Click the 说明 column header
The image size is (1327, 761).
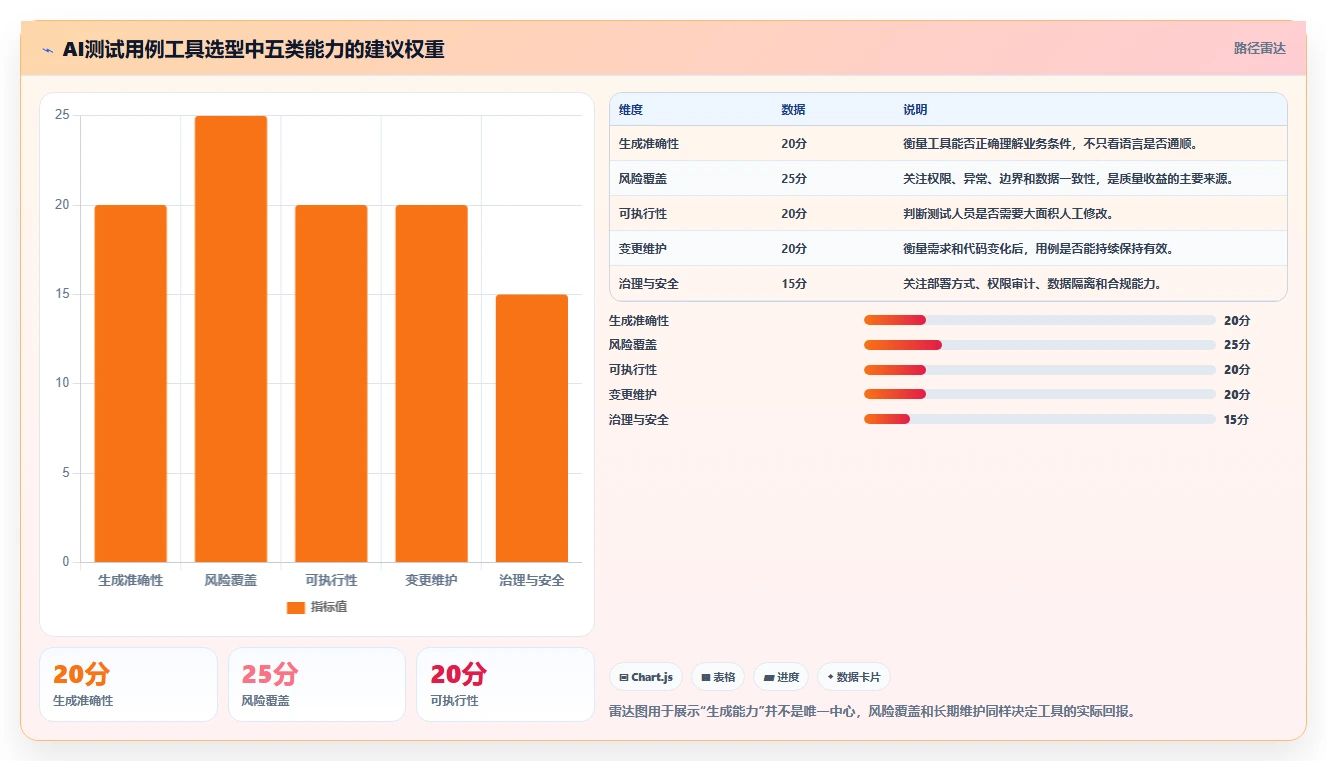point(915,109)
